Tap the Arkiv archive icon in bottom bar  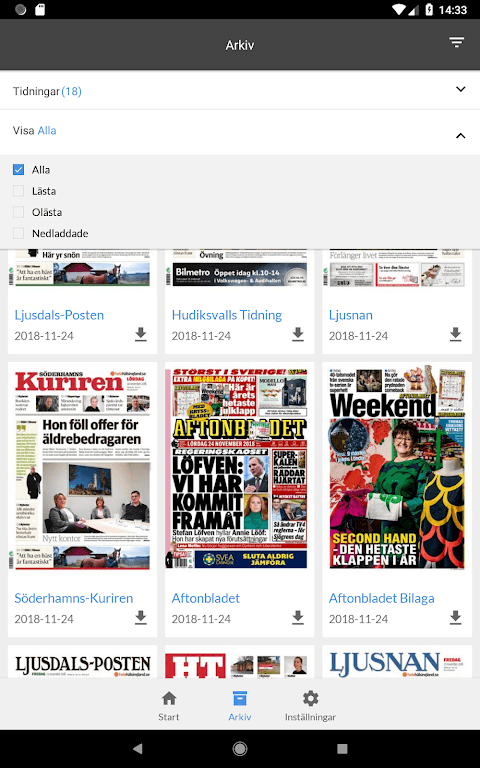(240, 698)
